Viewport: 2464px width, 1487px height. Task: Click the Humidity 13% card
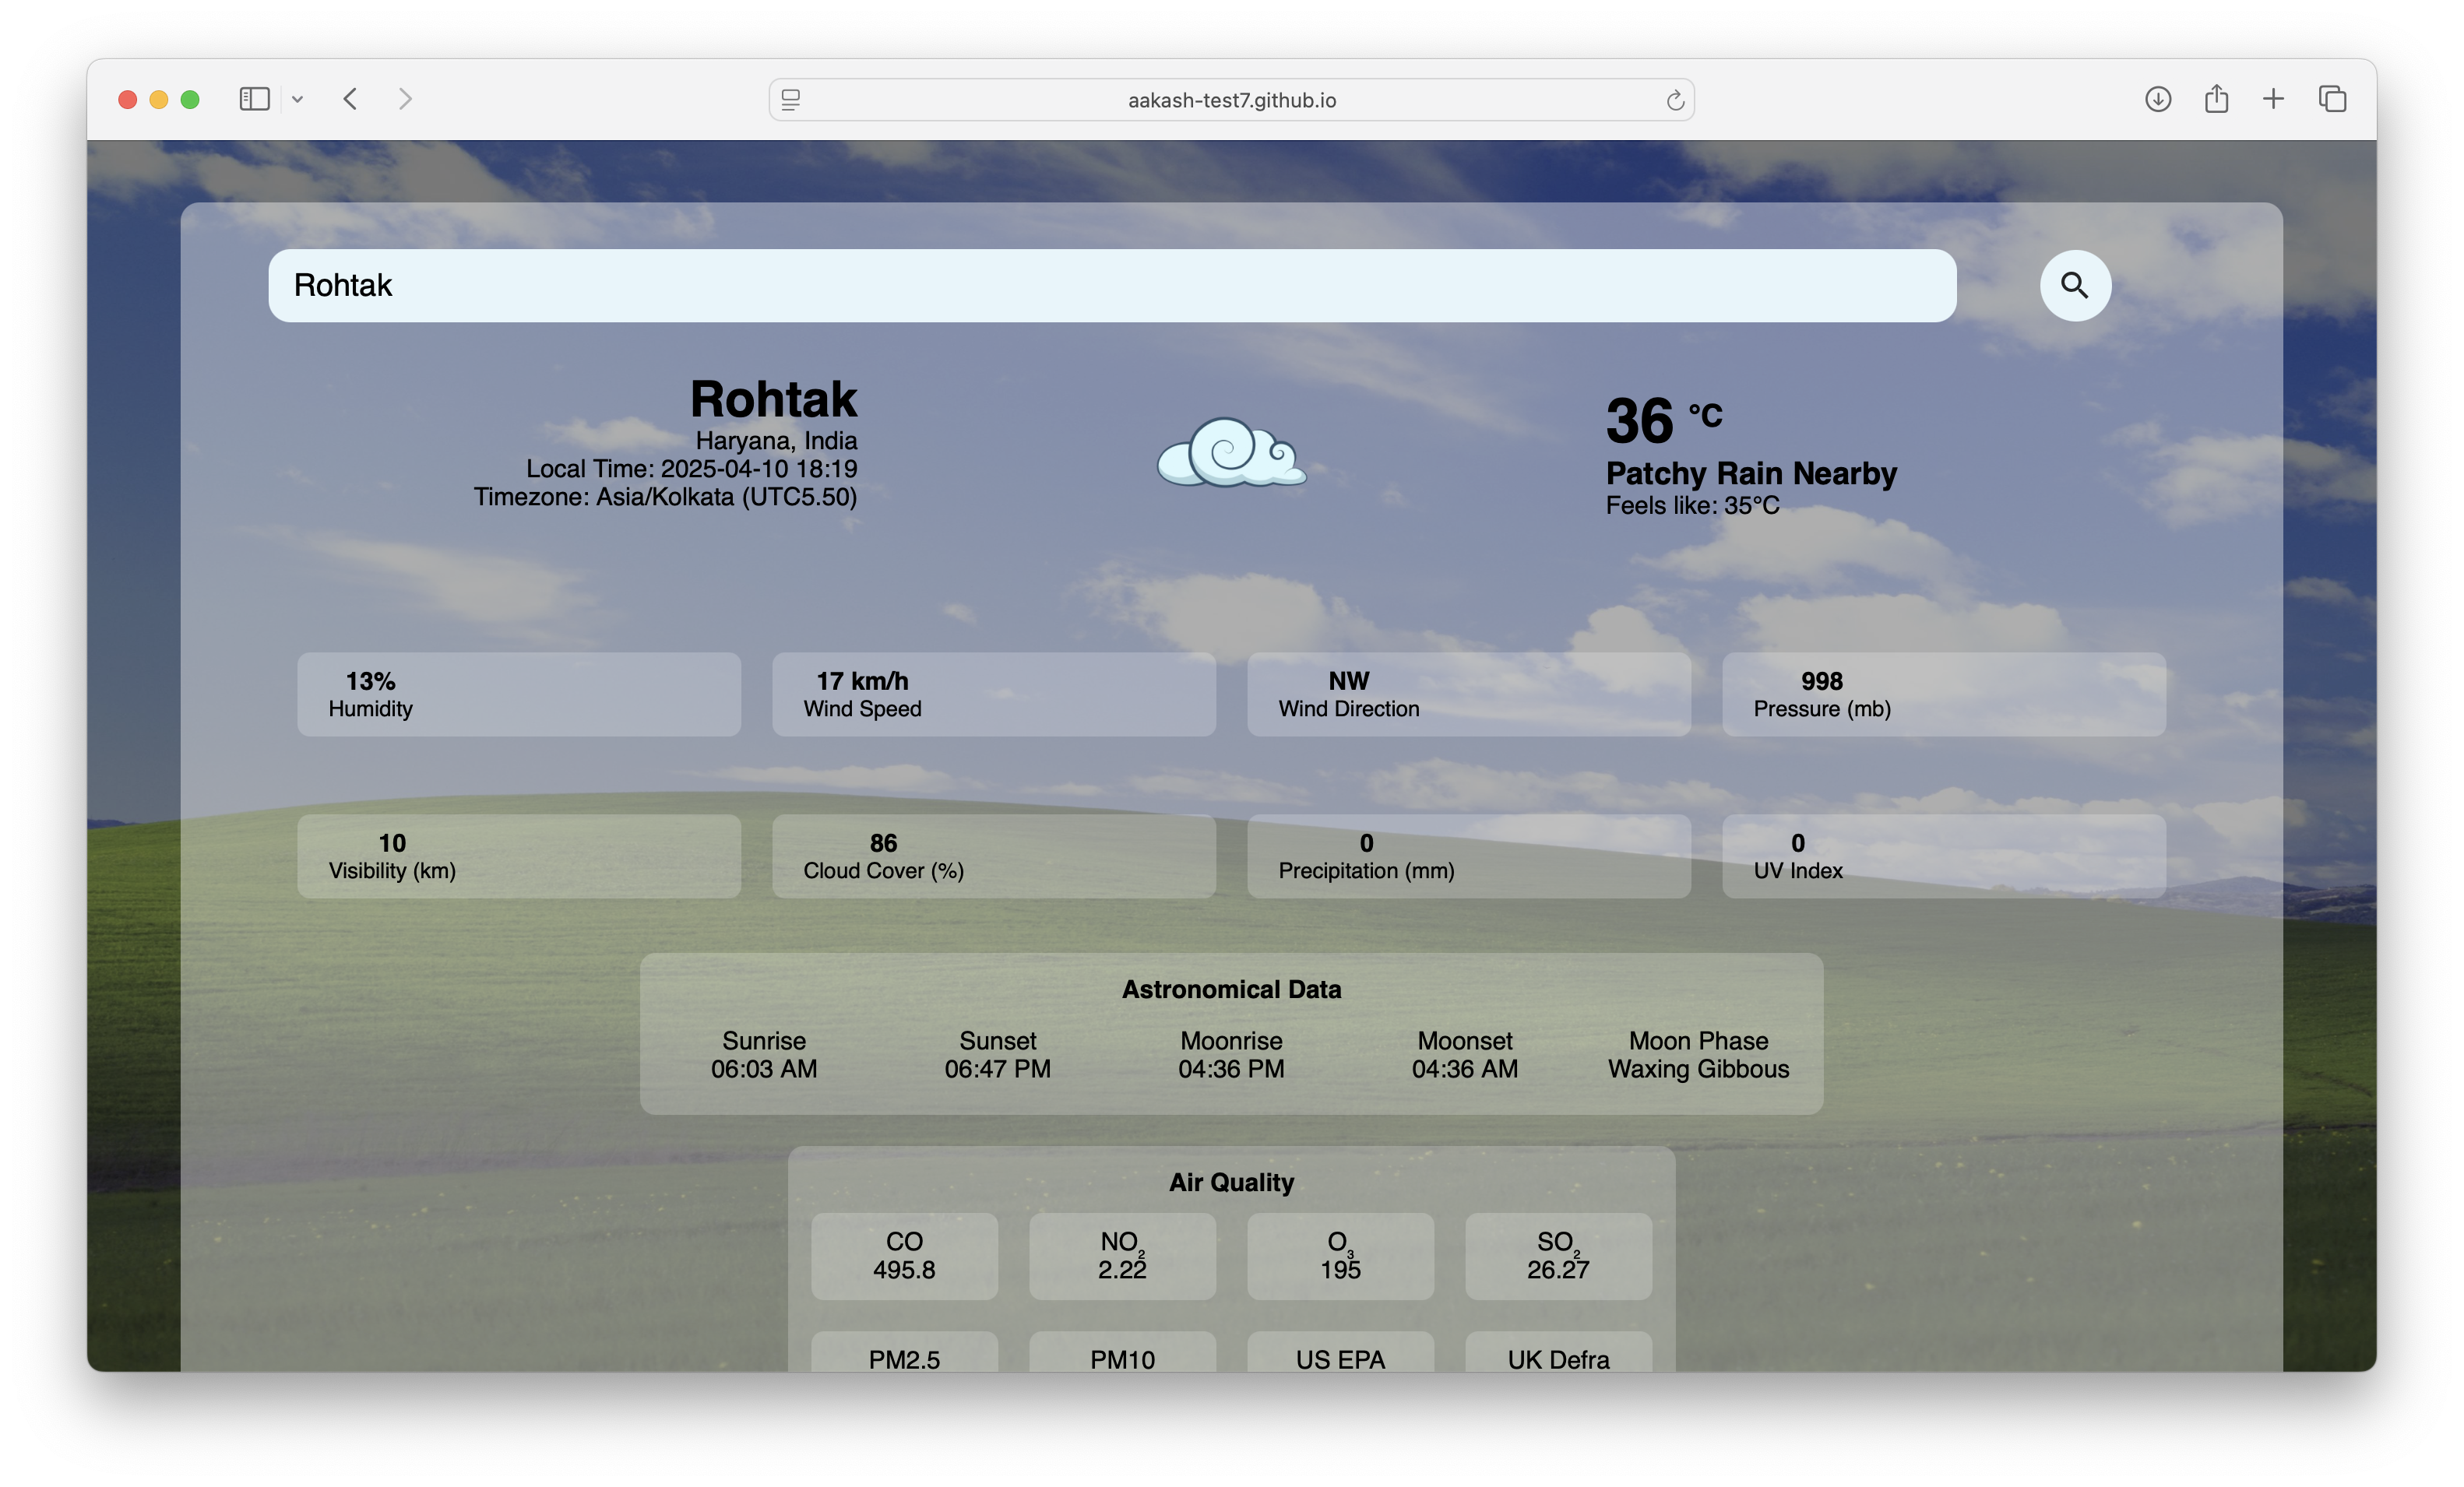pyautogui.click(x=518, y=695)
